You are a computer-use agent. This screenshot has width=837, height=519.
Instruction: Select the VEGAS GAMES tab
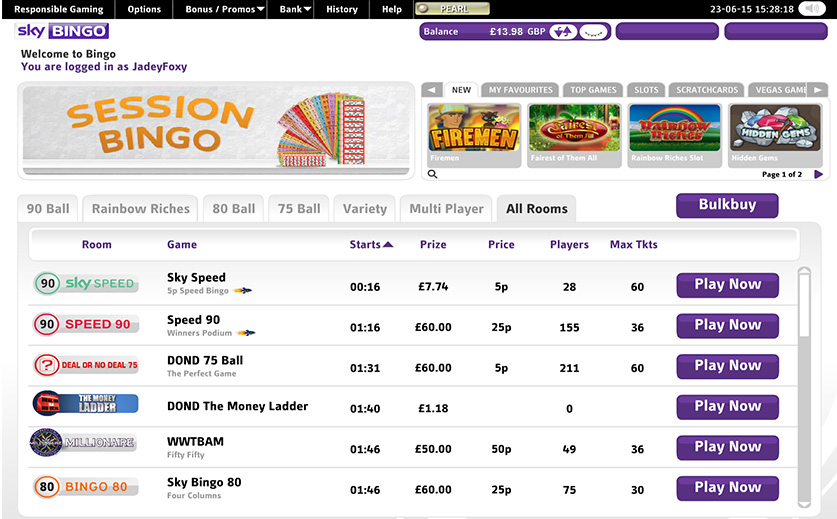780,90
